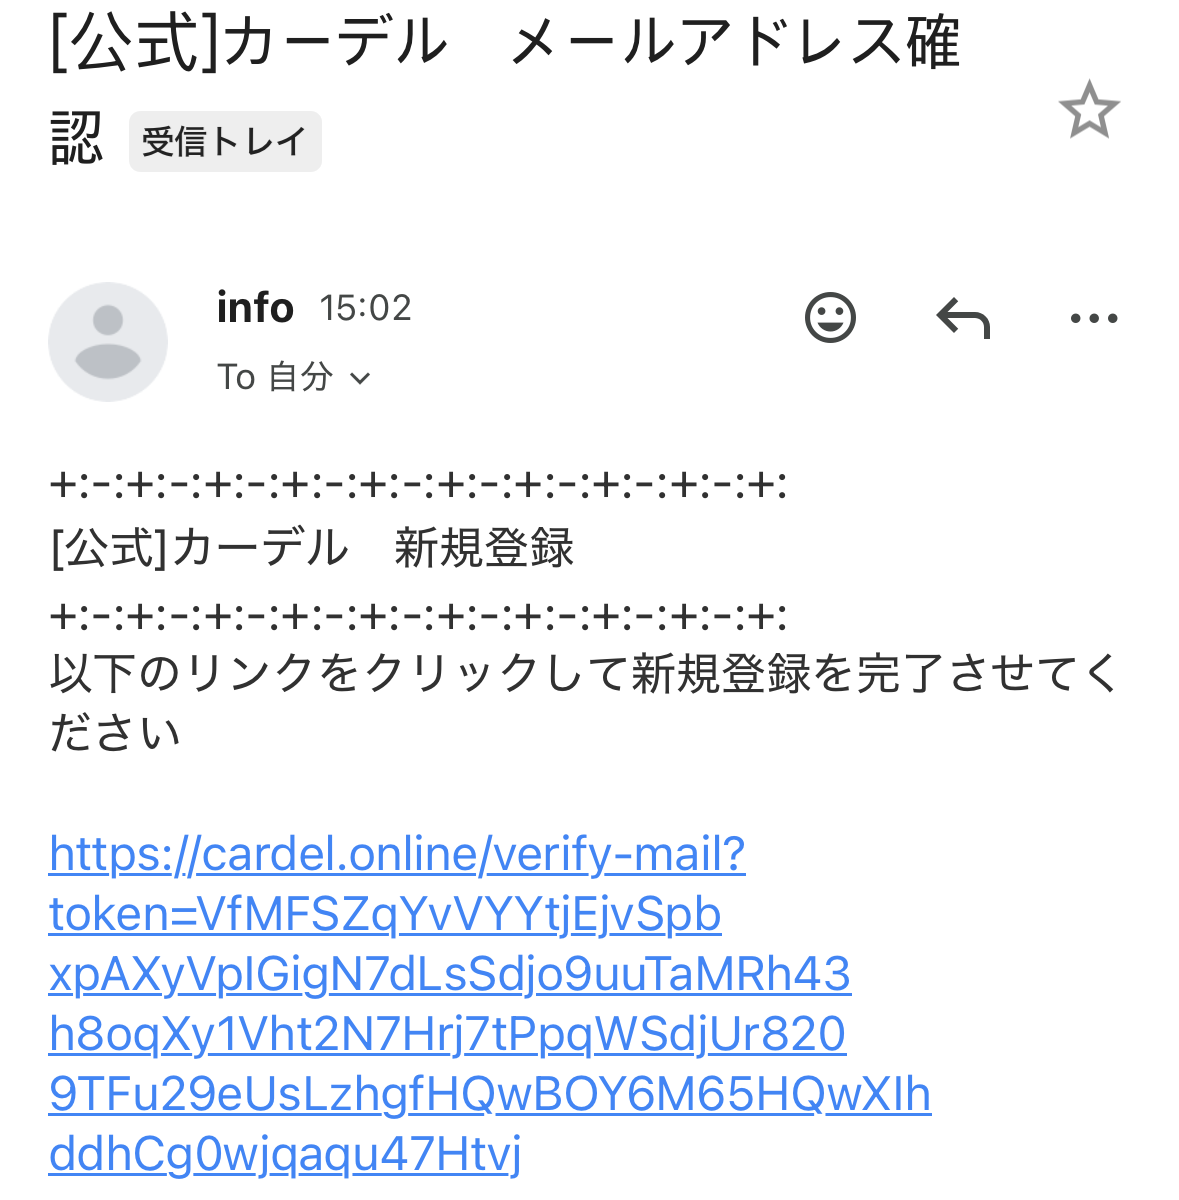Star this email message
Image resolution: width=1179 pixels, height=1200 pixels.
pyautogui.click(x=1088, y=110)
